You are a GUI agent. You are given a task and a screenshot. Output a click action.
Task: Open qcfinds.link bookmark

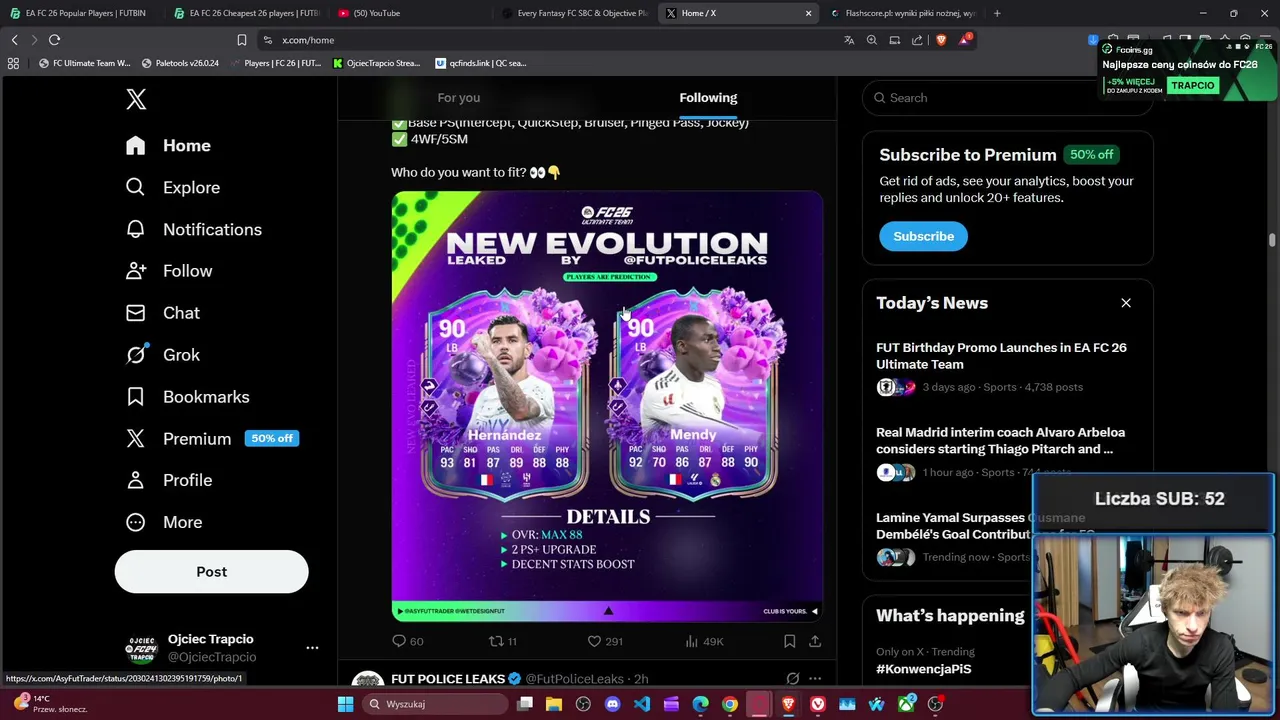pos(481,63)
